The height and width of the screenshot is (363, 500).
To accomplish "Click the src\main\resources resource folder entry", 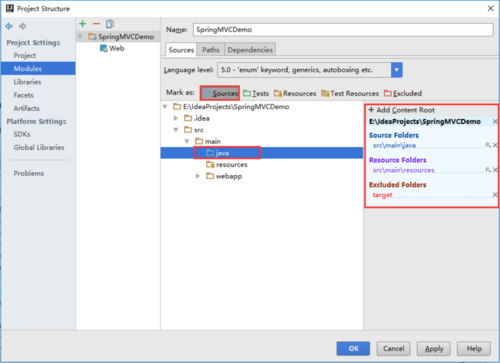I will [x=403, y=170].
